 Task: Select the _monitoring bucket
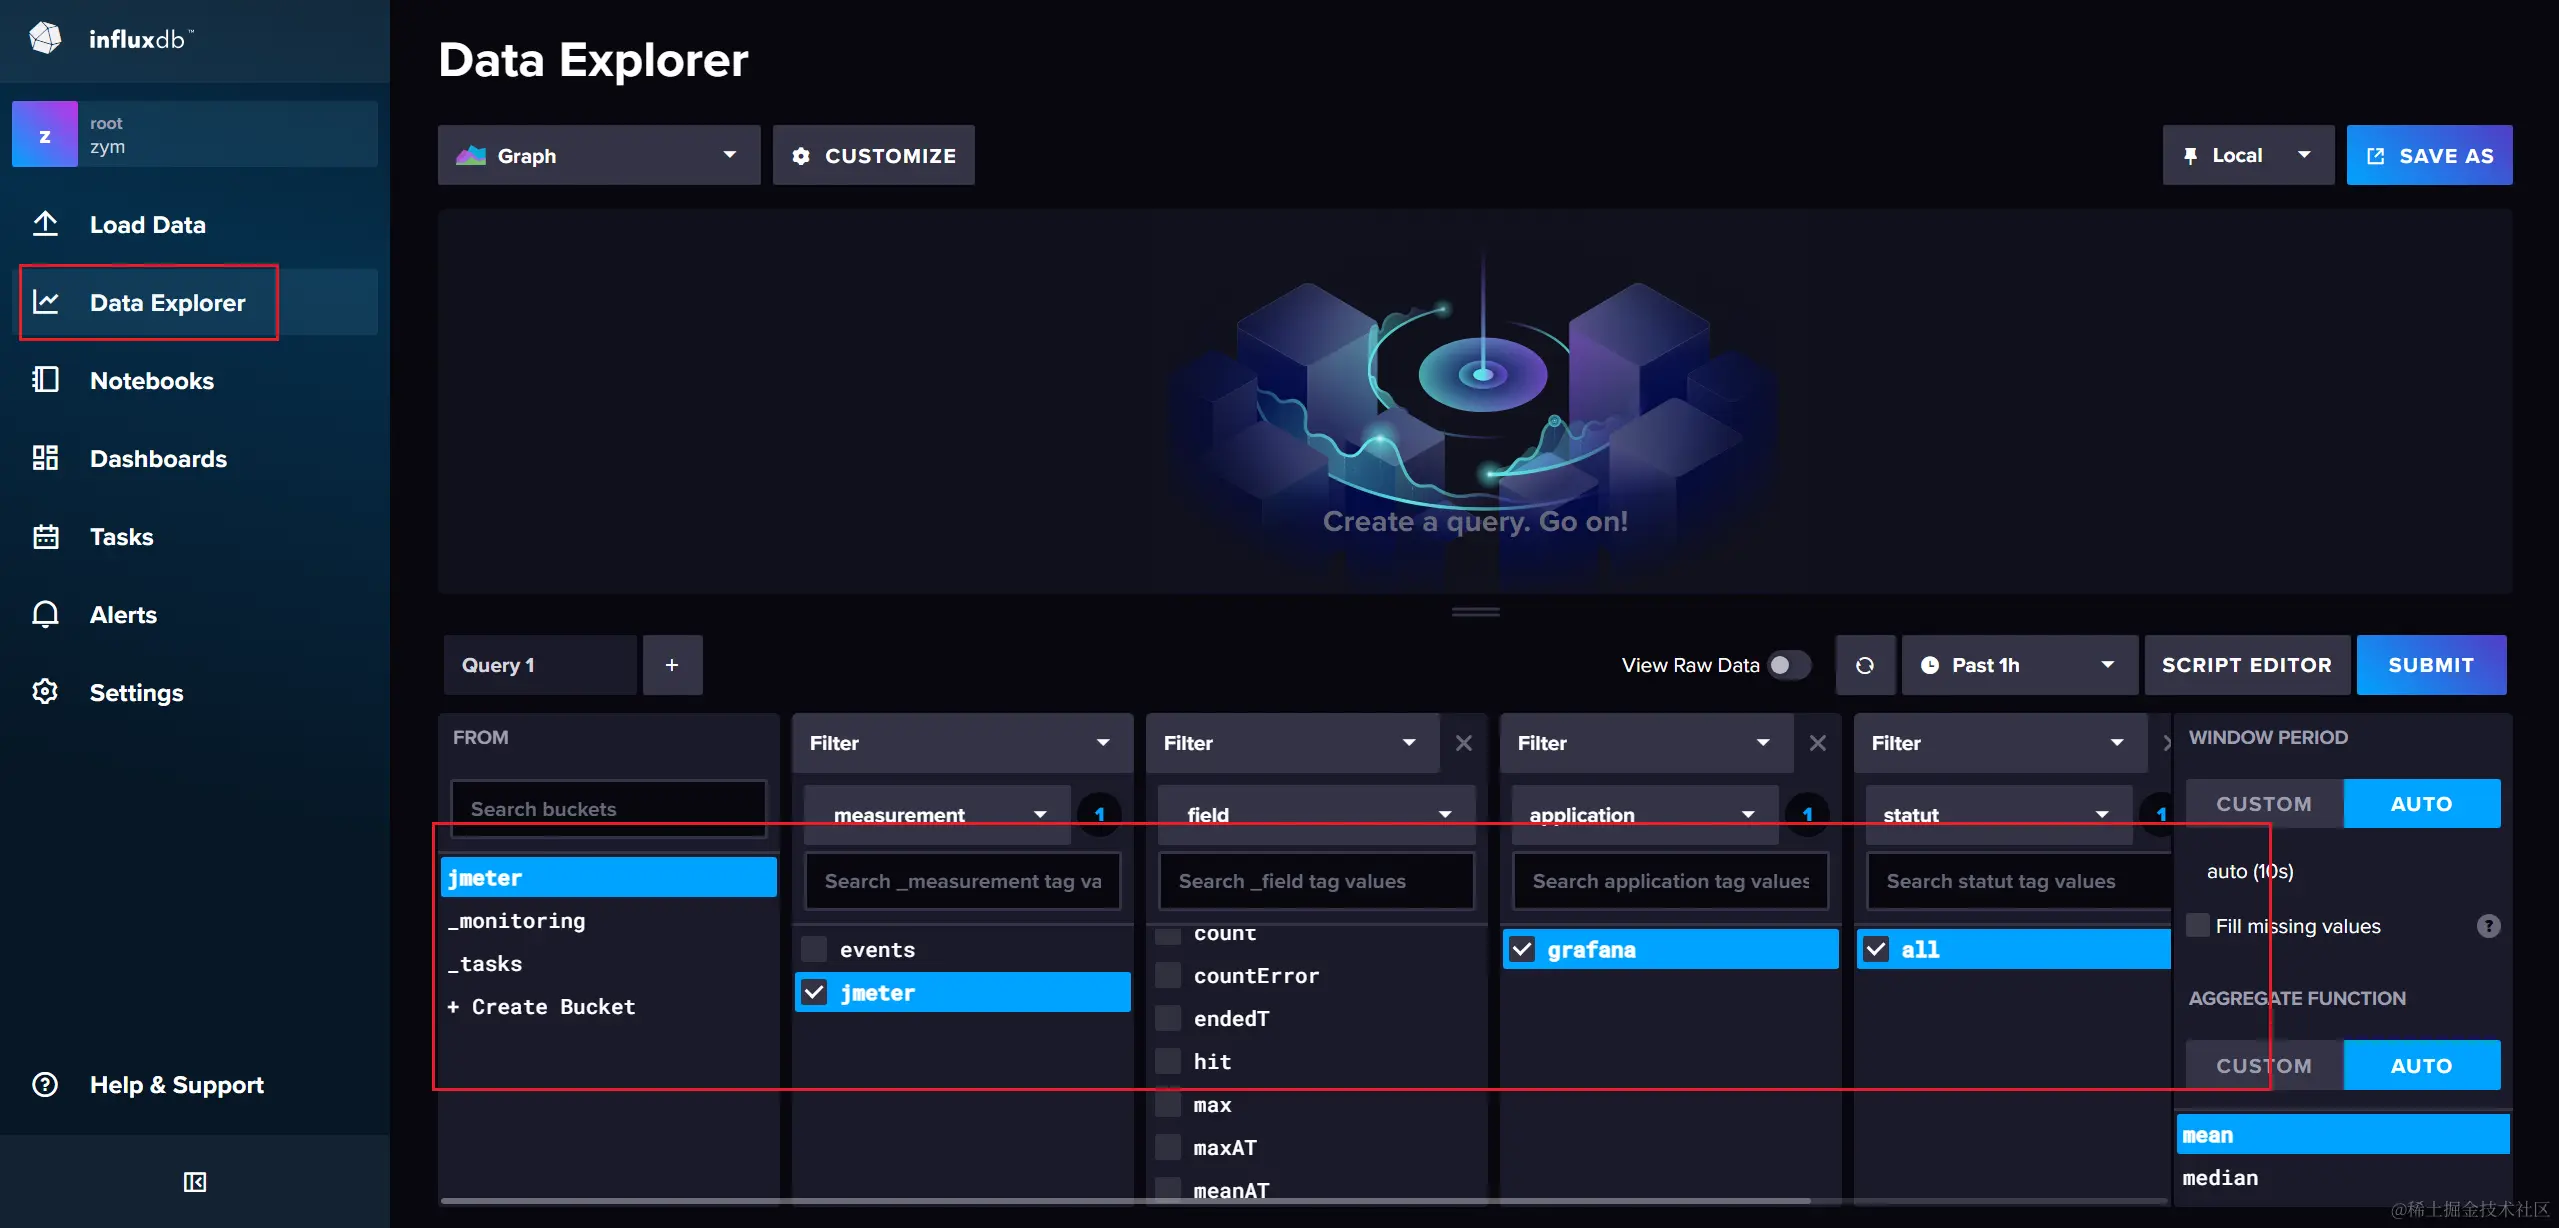coord(608,920)
